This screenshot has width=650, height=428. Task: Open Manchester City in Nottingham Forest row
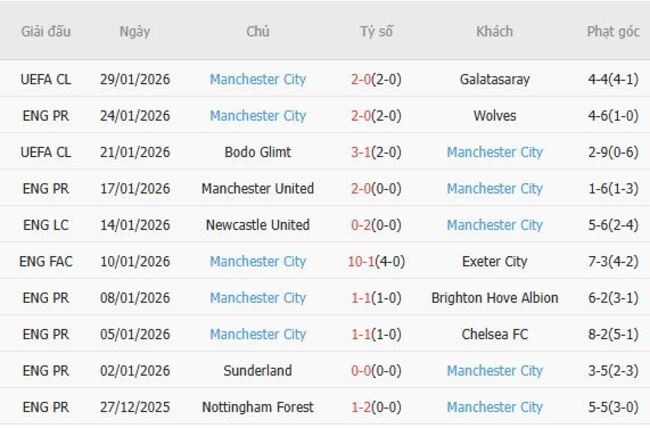pyautogui.click(x=494, y=407)
